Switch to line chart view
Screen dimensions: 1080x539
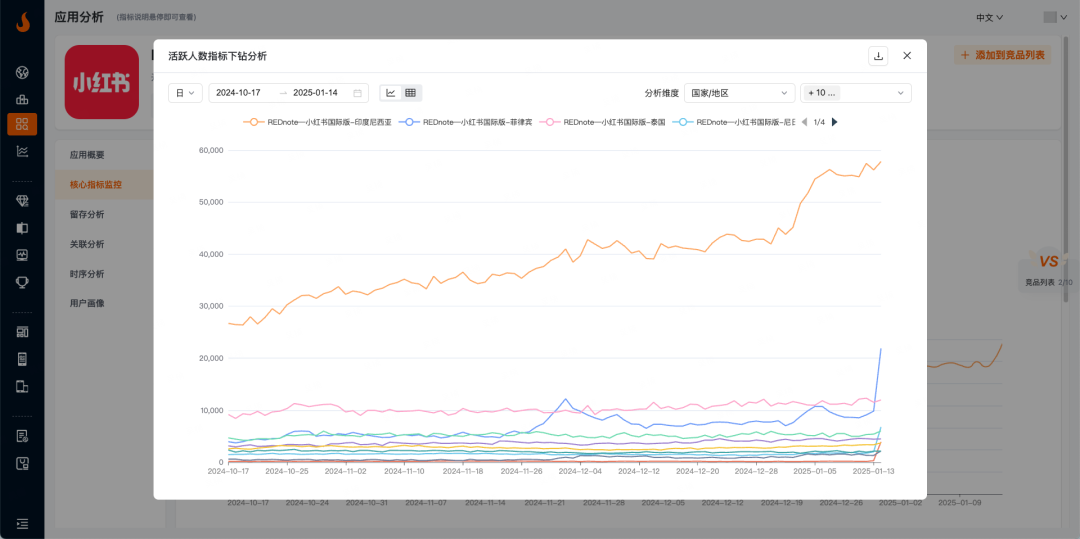pos(391,93)
